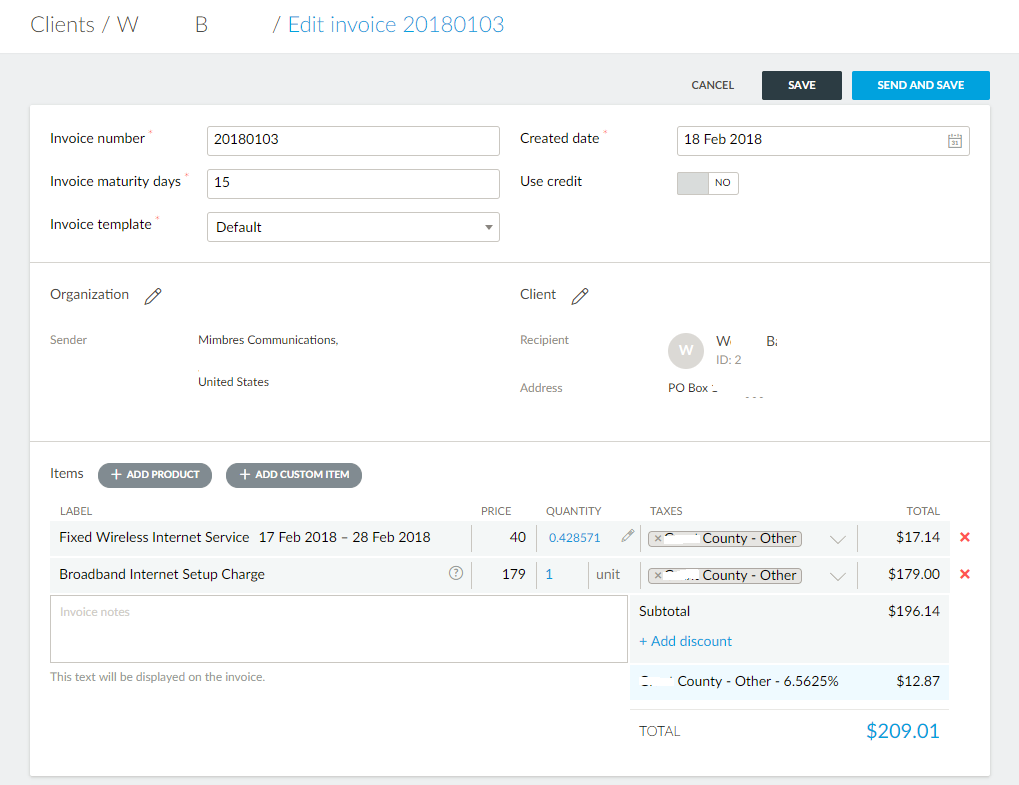Click the Save button

point(801,86)
